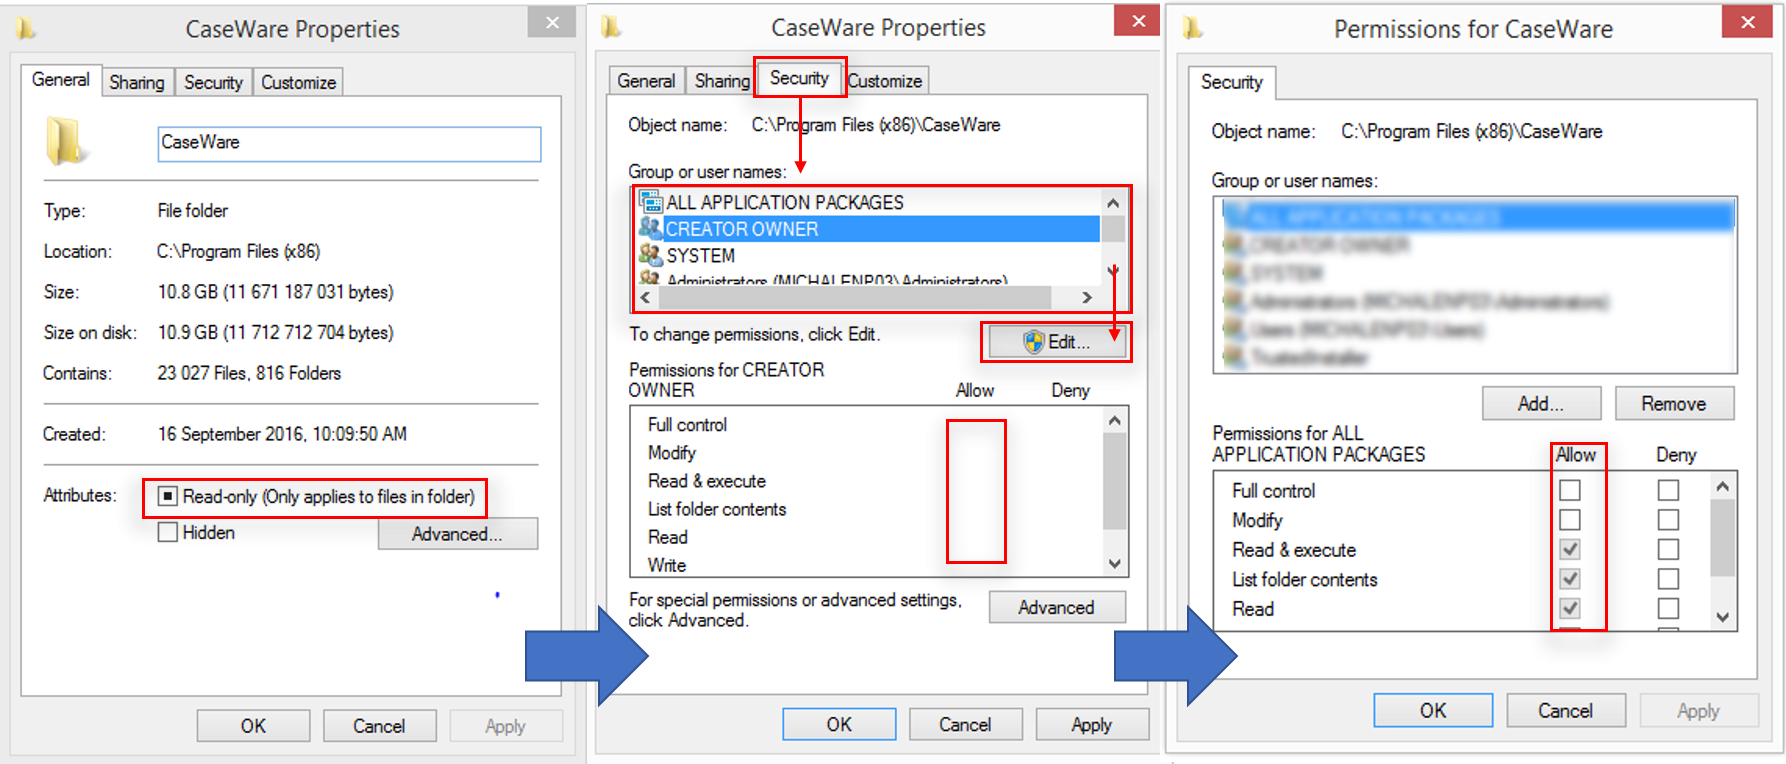Click Add... button in Permissions dialog
This screenshot has width=1786, height=764.
[x=1541, y=404]
